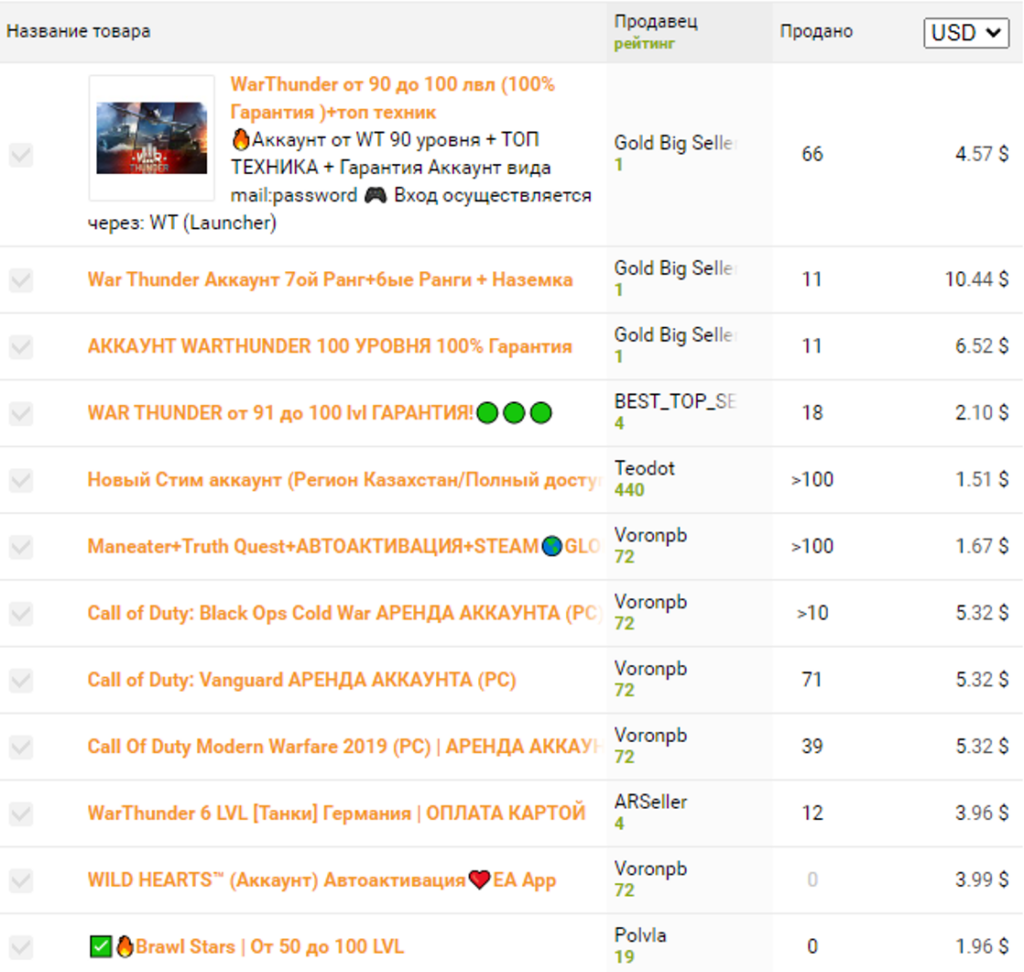This screenshot has height=972, width=1024.
Task: Click the green checkmark icon before Brawl Stars
Action: 101,947
